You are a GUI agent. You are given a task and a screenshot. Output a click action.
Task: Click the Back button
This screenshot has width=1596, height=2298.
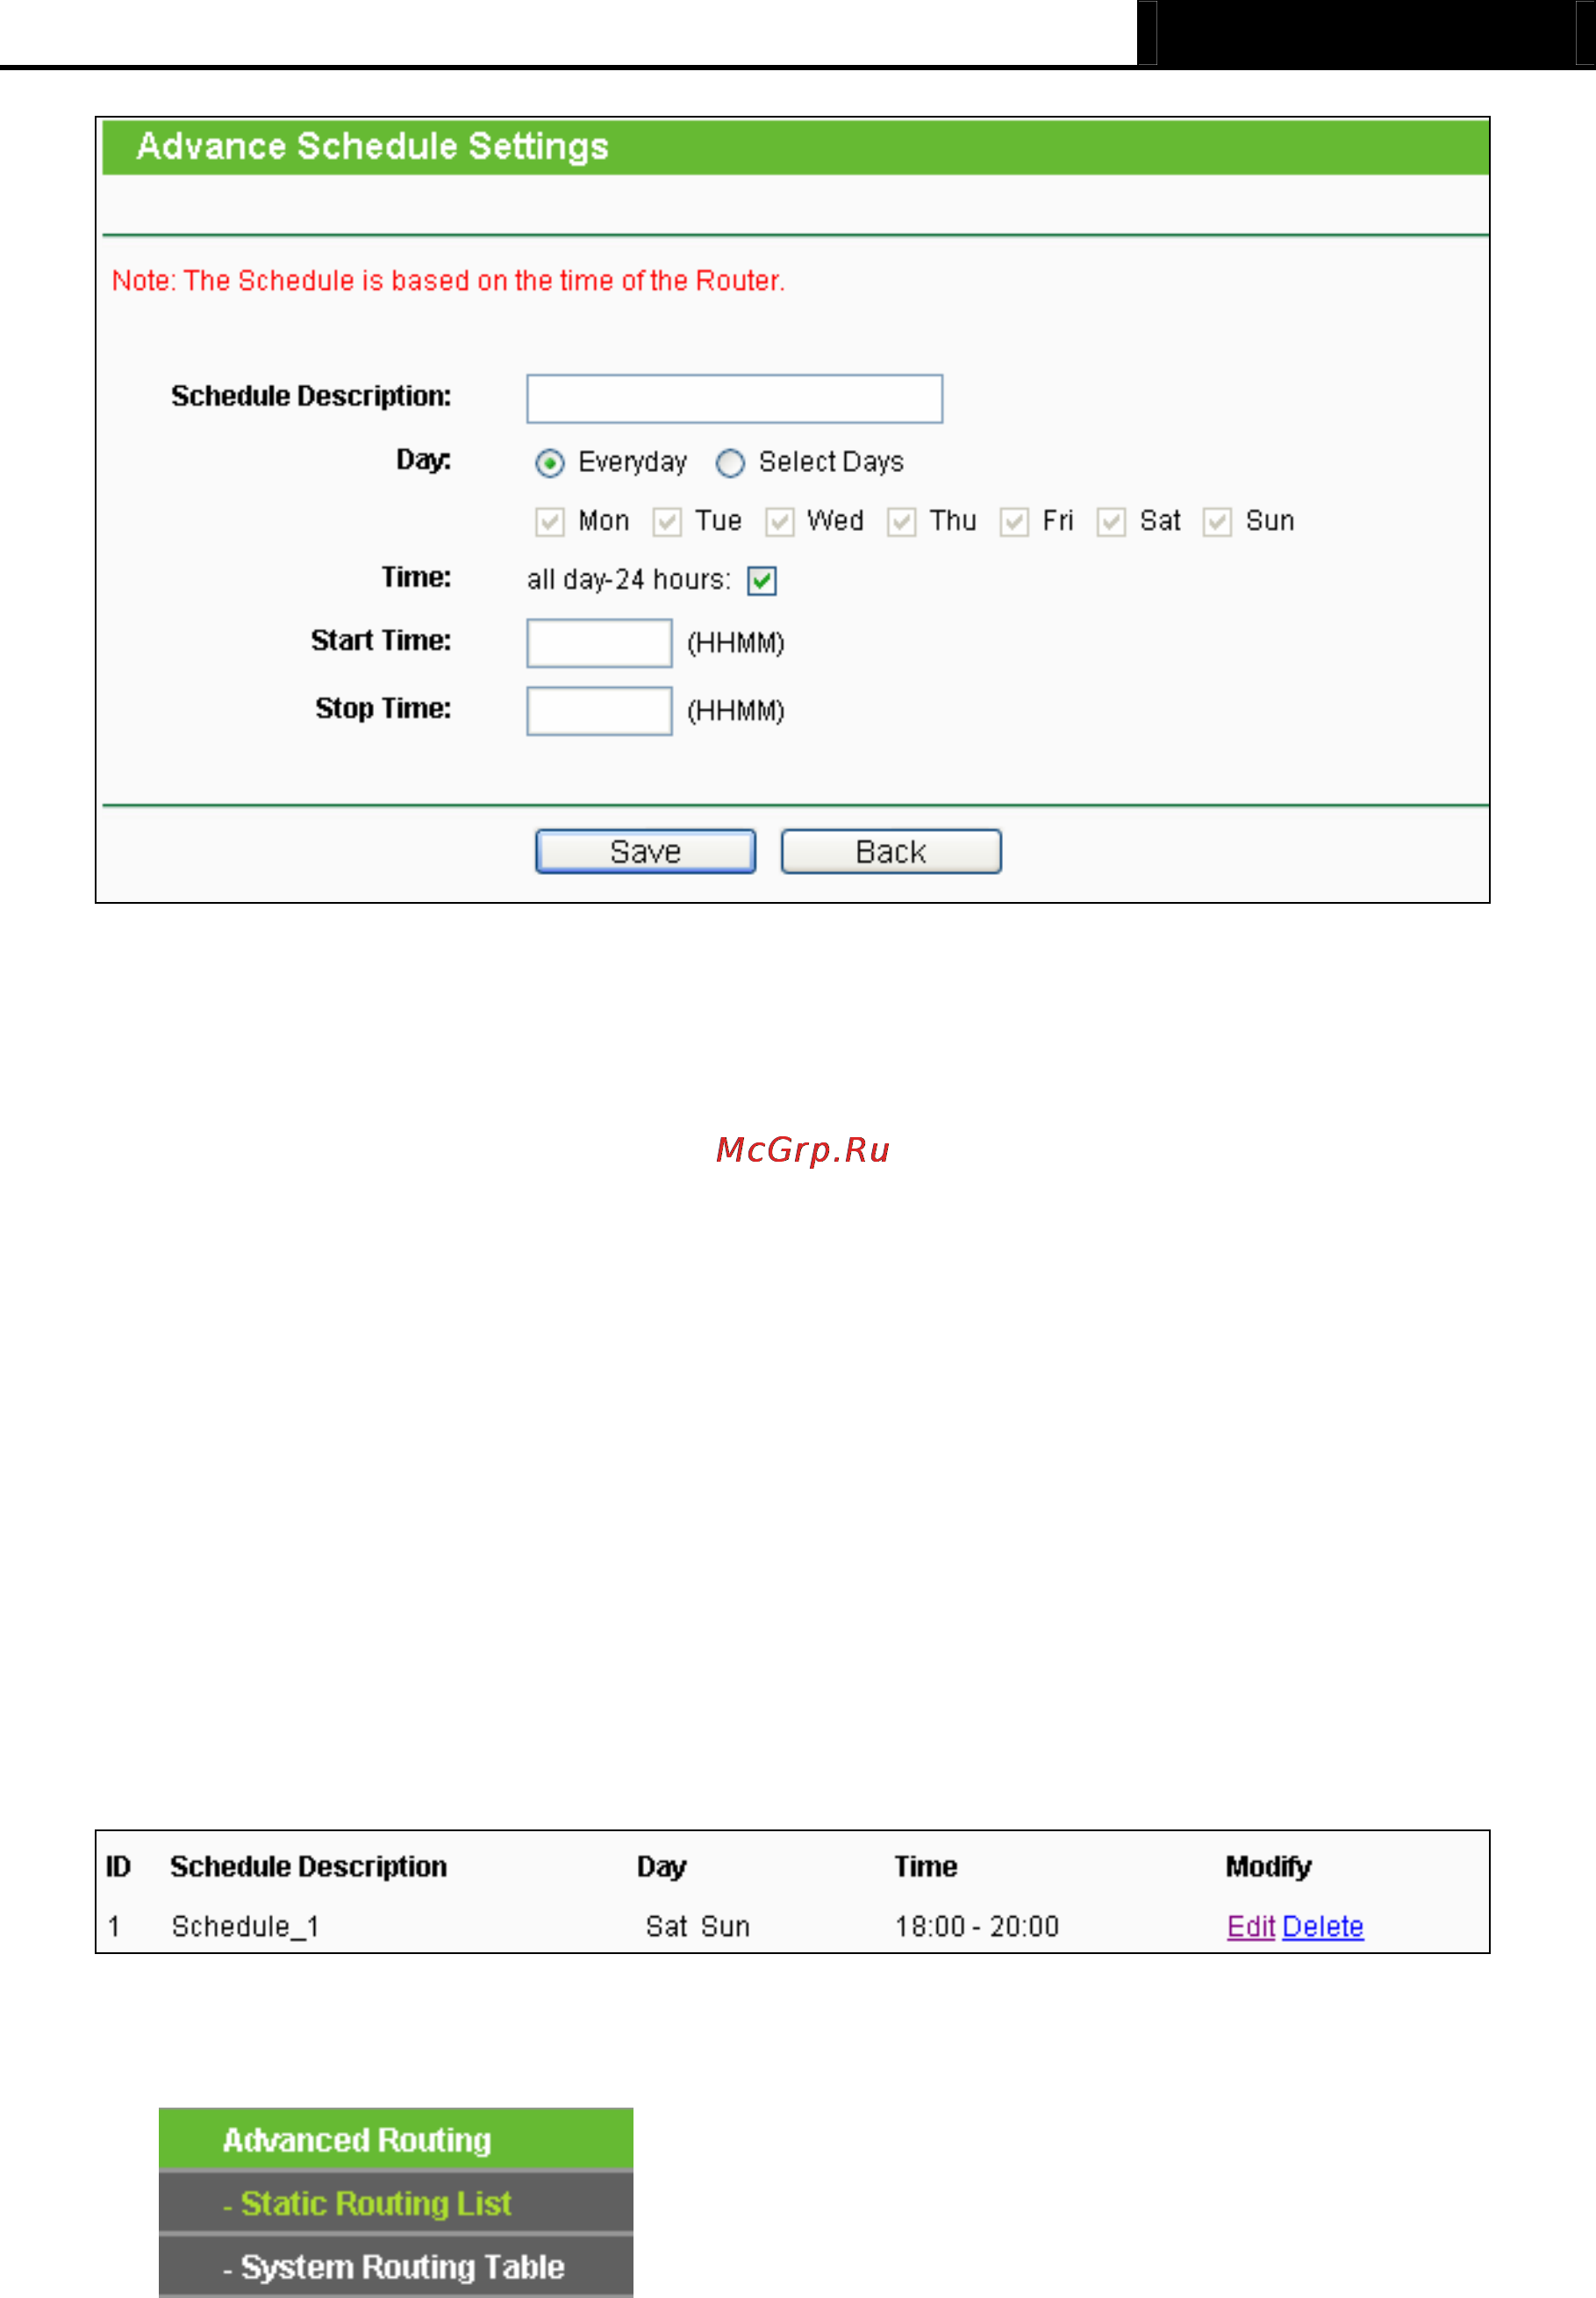(x=891, y=852)
